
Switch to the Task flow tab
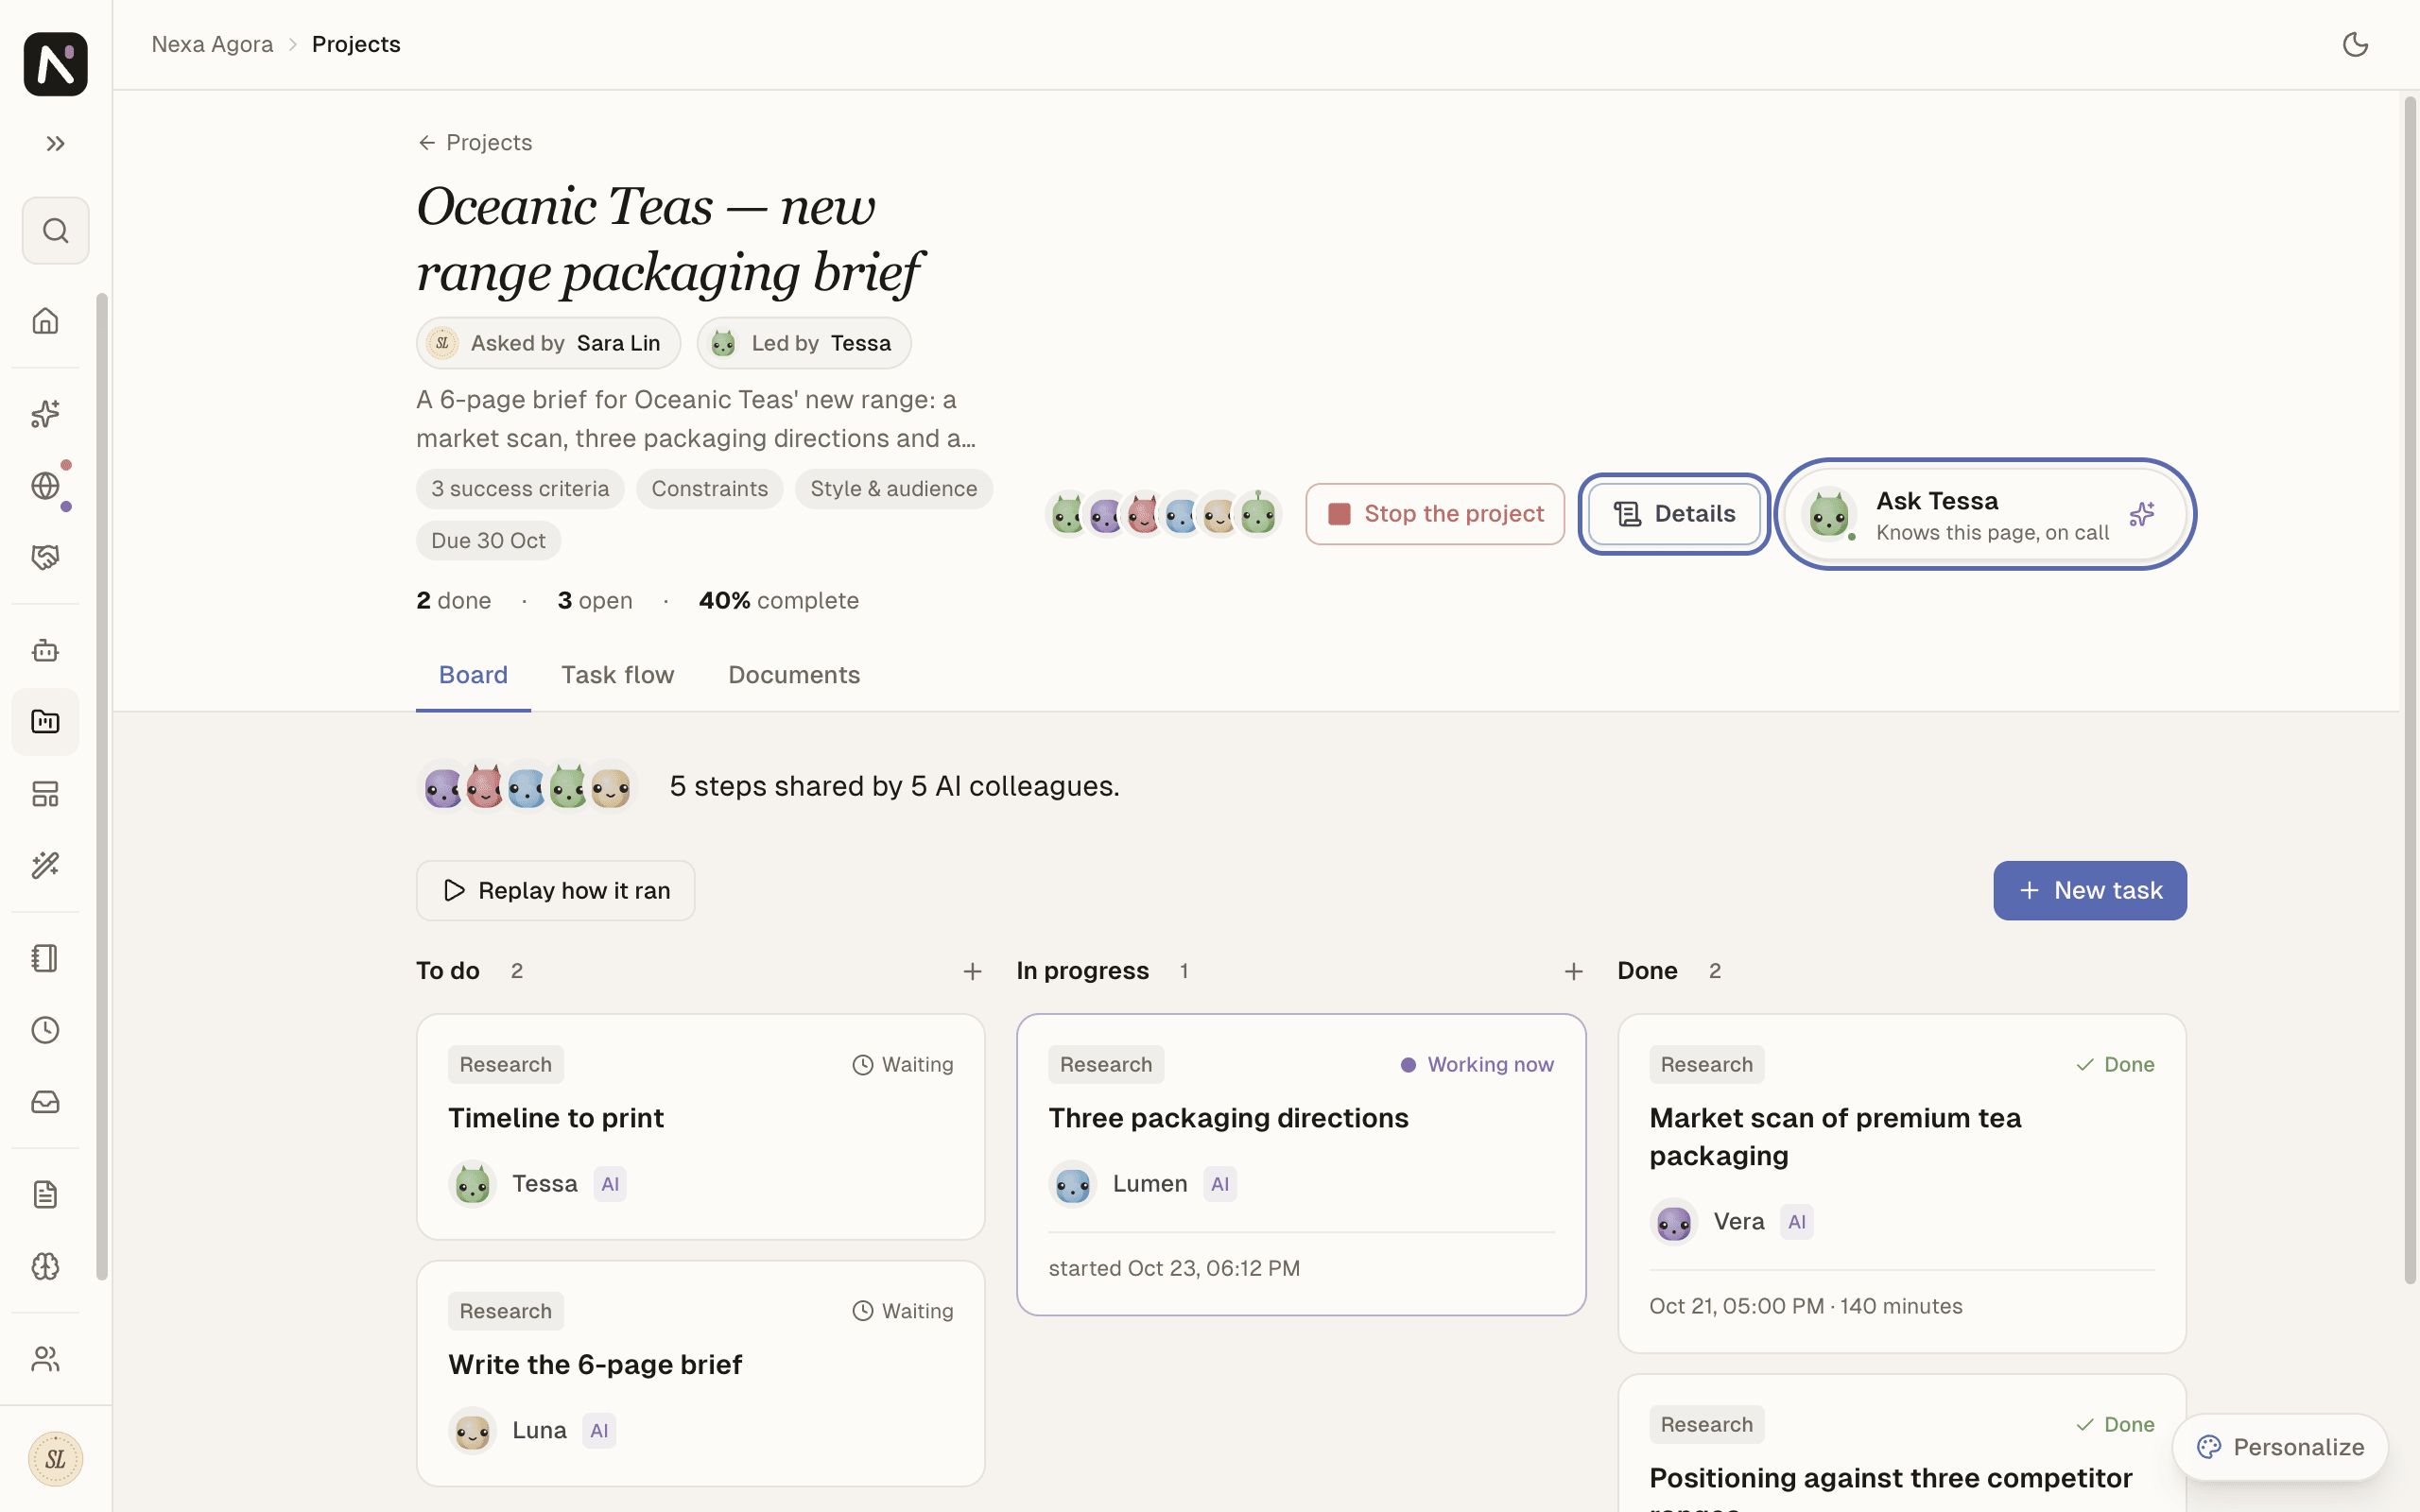coord(618,675)
